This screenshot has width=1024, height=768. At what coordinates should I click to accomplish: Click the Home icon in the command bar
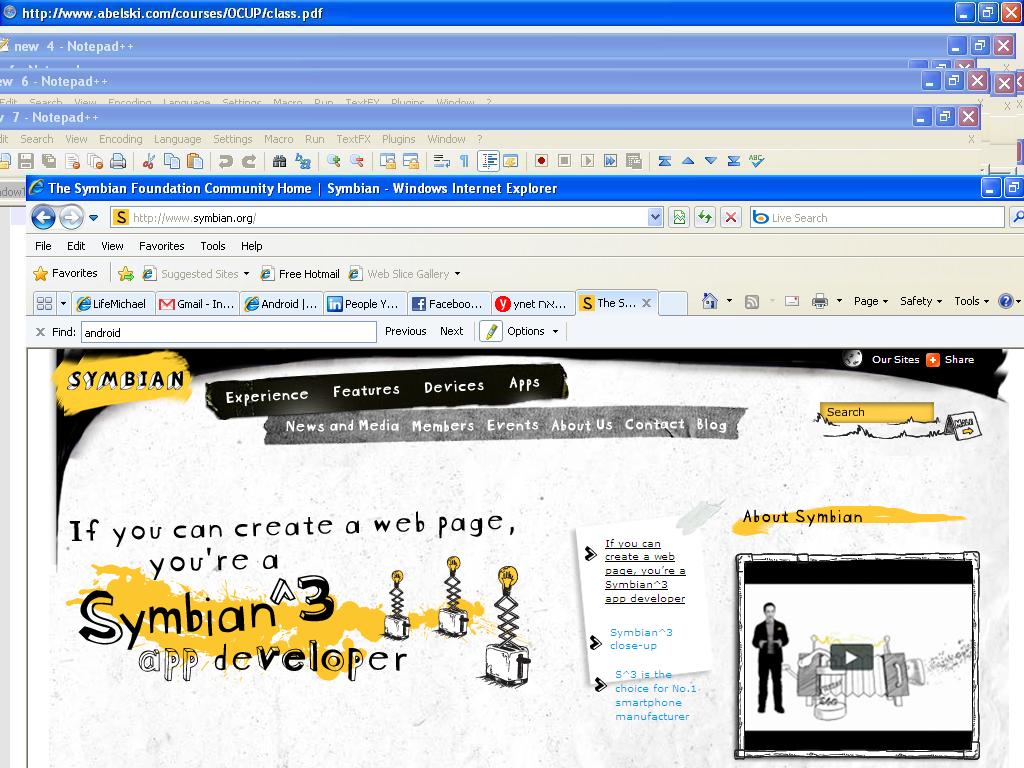(x=710, y=301)
